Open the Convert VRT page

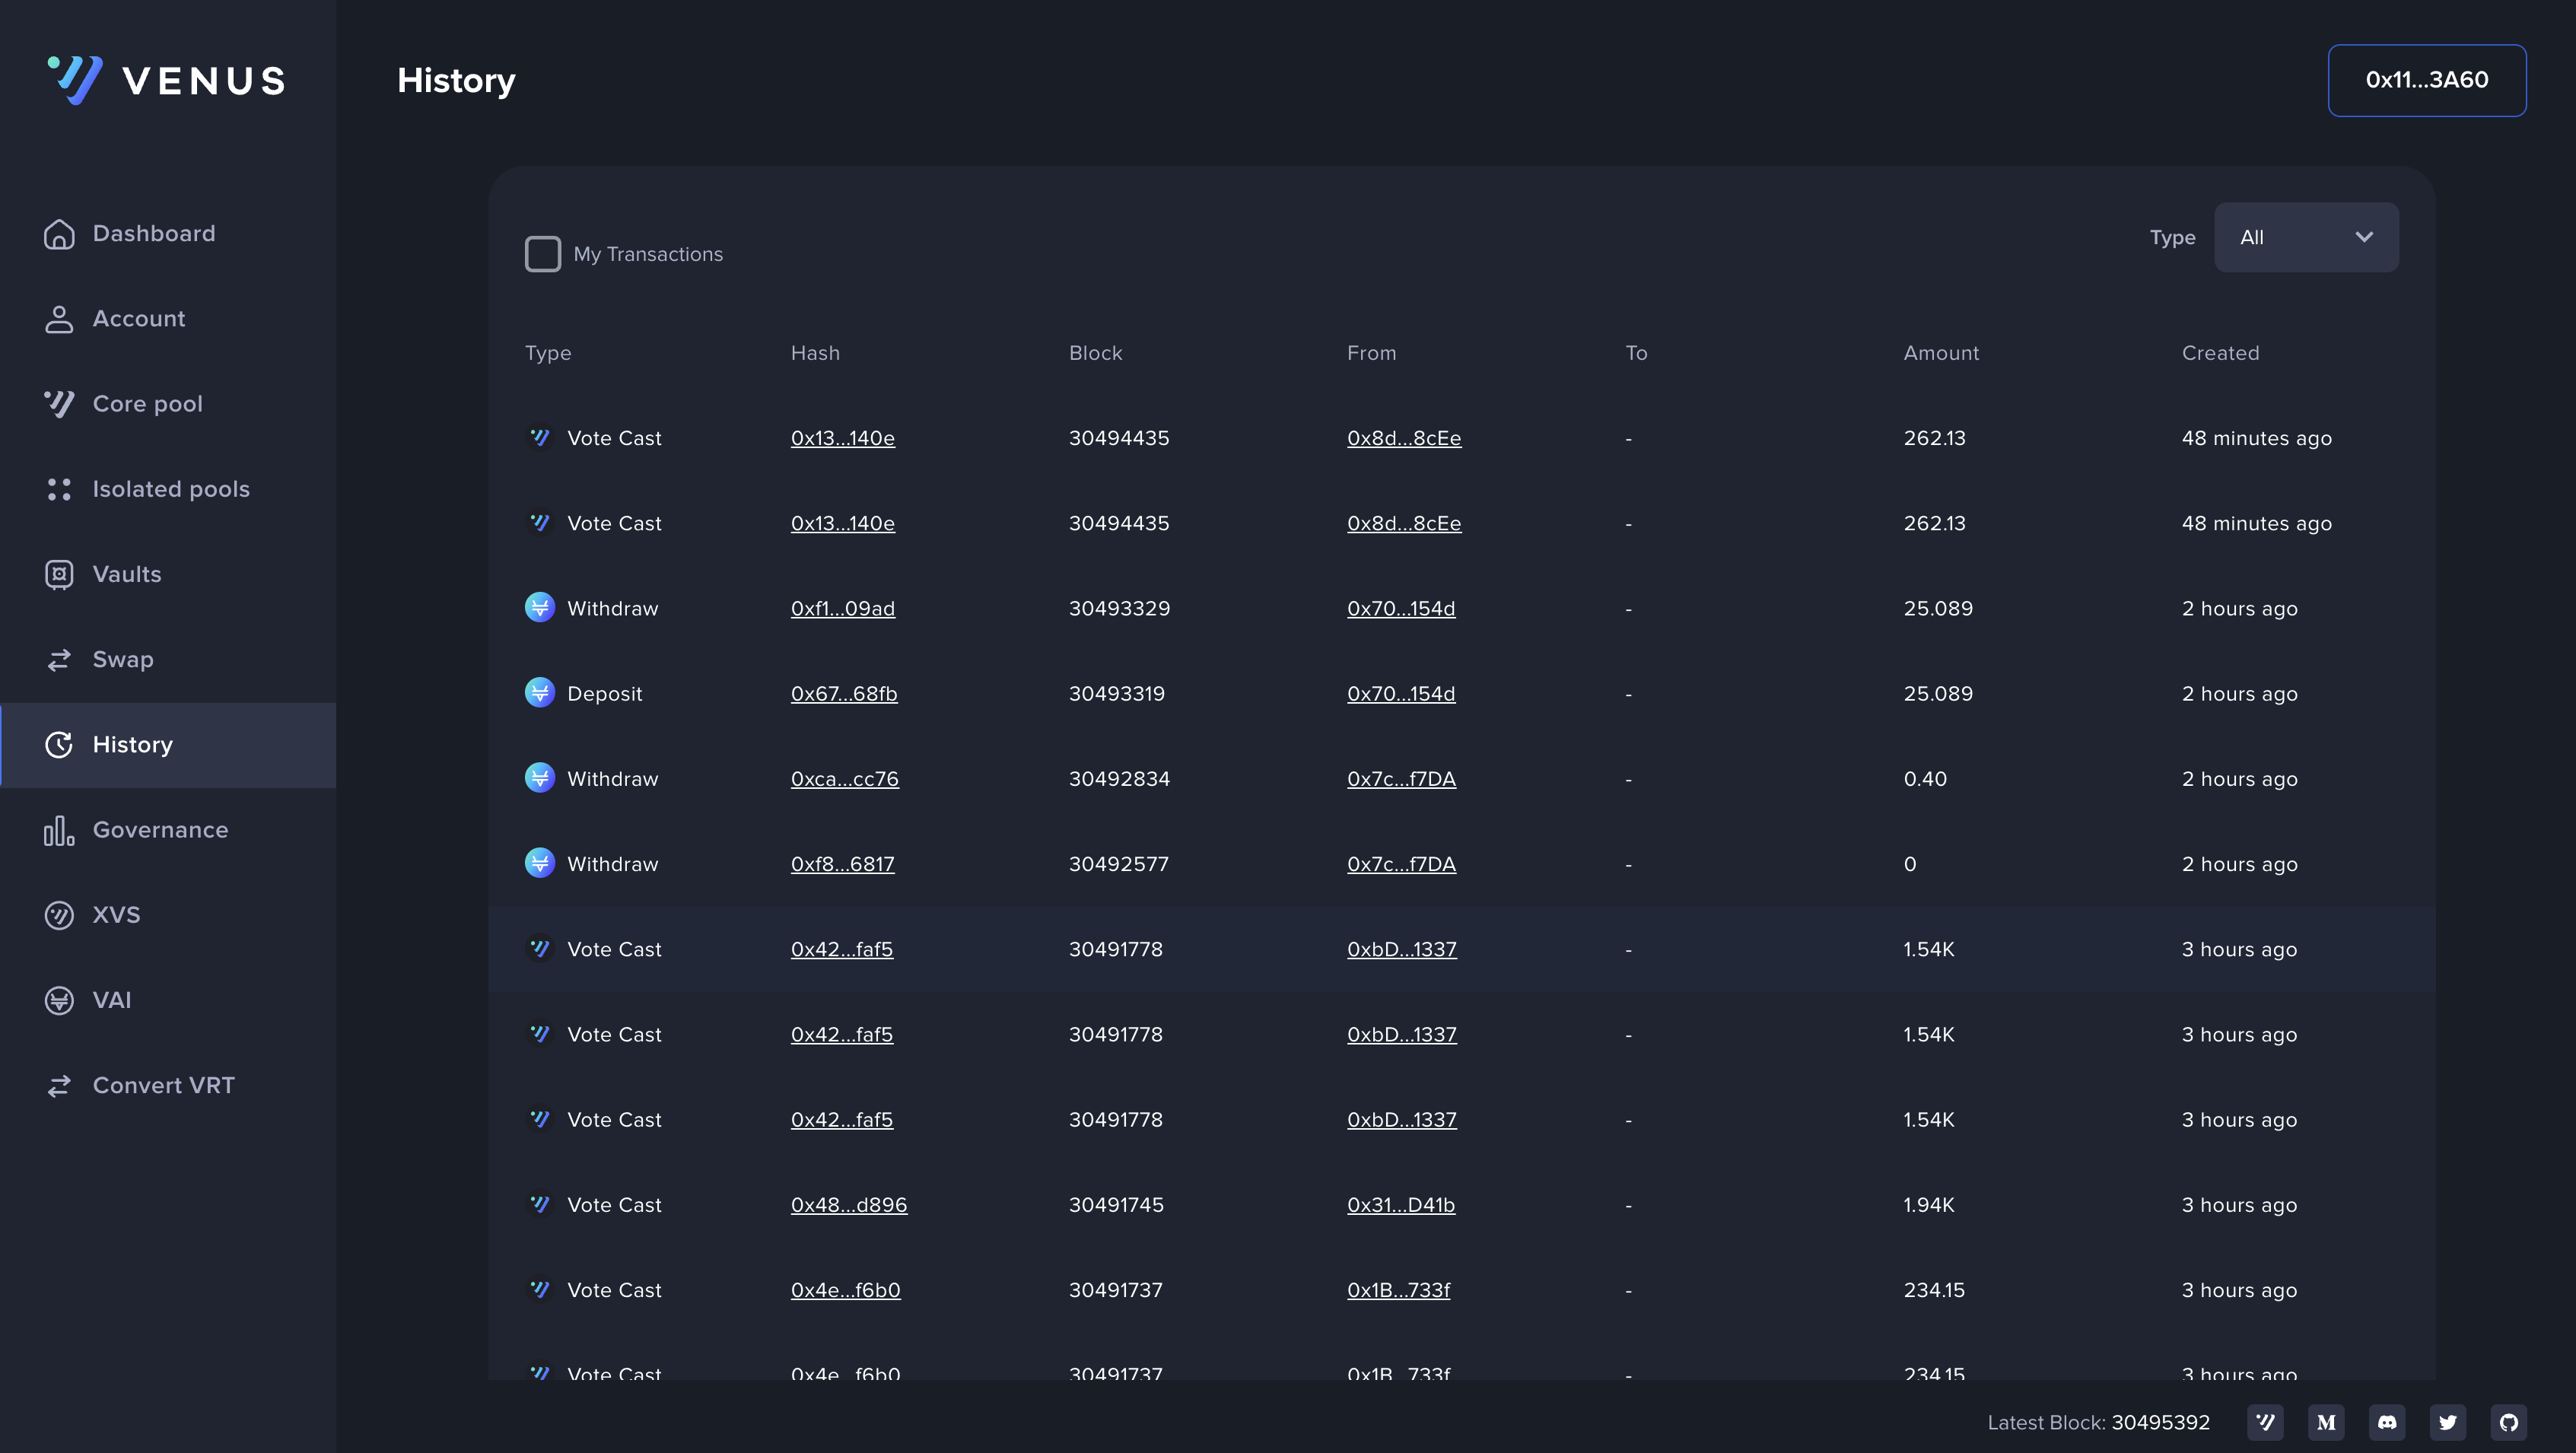click(x=163, y=1085)
